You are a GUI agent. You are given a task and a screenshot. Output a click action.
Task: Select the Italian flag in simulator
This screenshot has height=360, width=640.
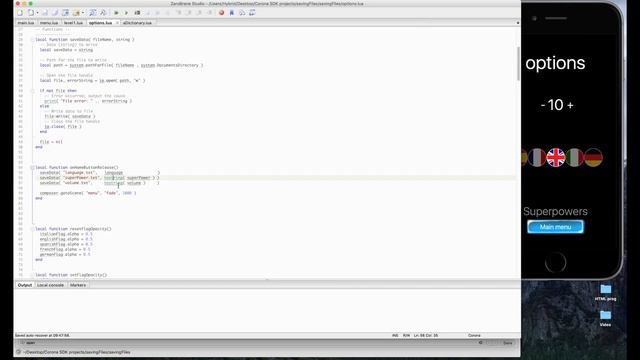point(574,158)
